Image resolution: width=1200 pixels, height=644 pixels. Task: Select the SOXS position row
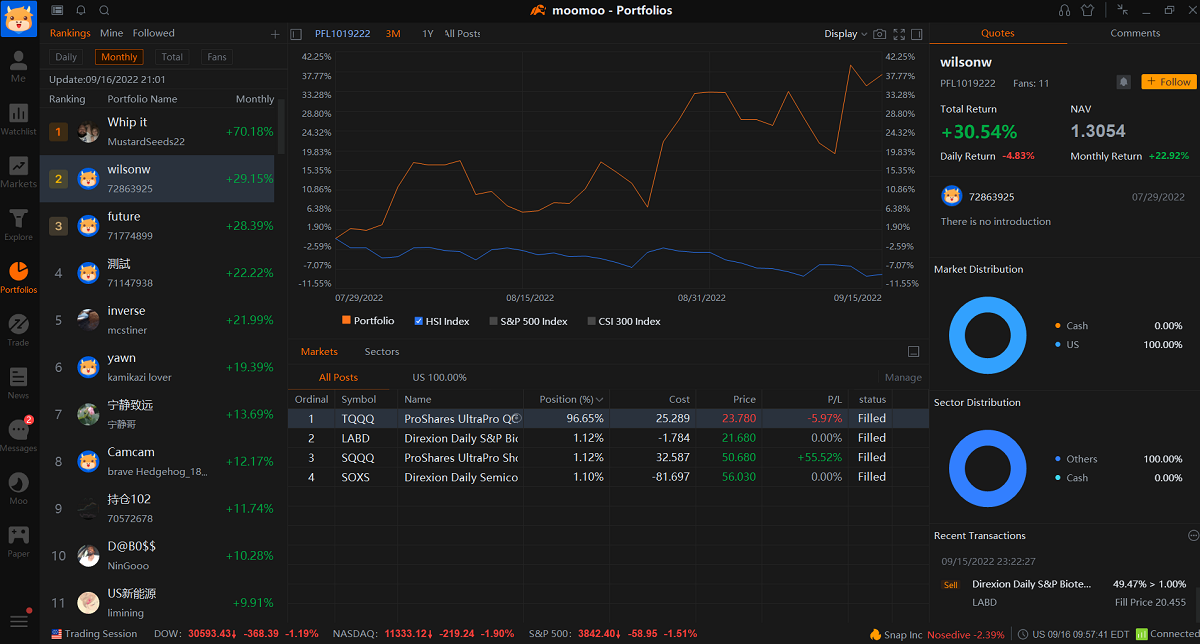pos(608,477)
